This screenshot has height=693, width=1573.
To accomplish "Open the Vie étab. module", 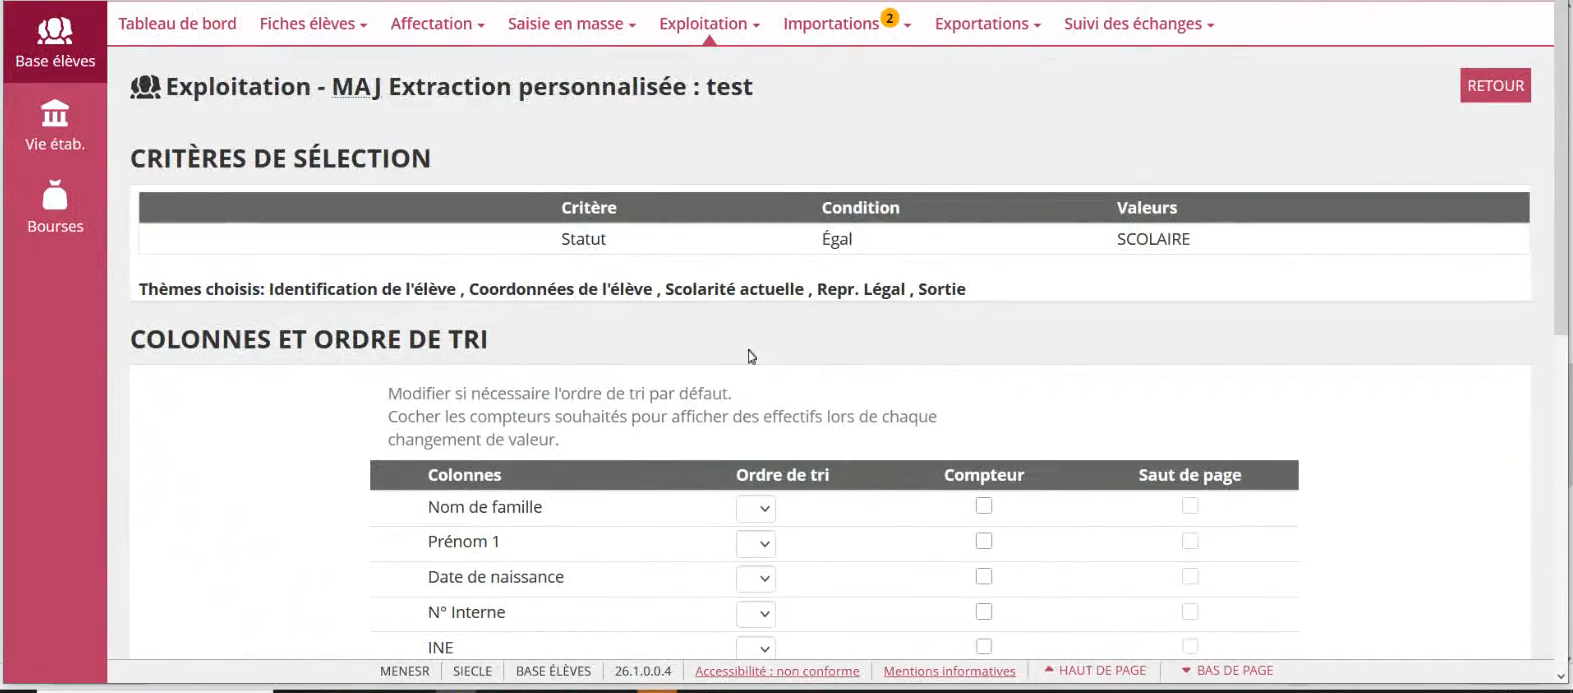I will [x=55, y=125].
